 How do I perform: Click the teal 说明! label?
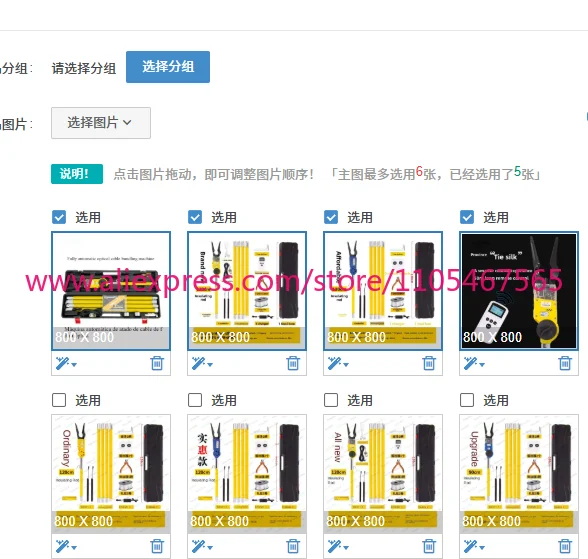click(77, 174)
